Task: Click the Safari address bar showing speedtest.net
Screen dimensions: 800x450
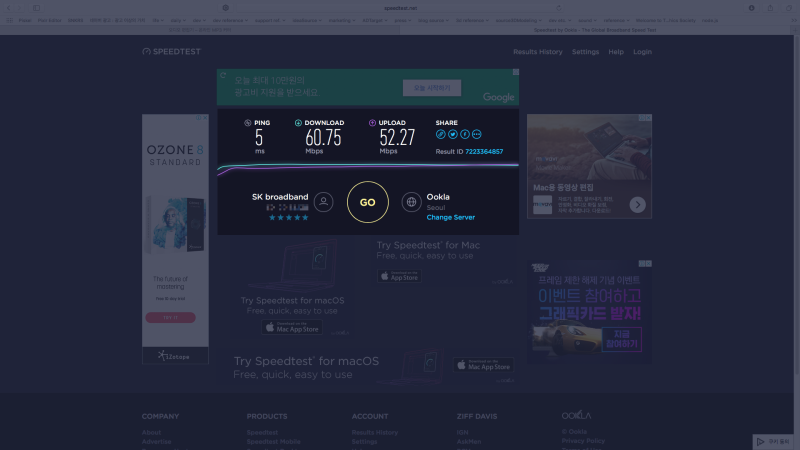Action: point(400,8)
